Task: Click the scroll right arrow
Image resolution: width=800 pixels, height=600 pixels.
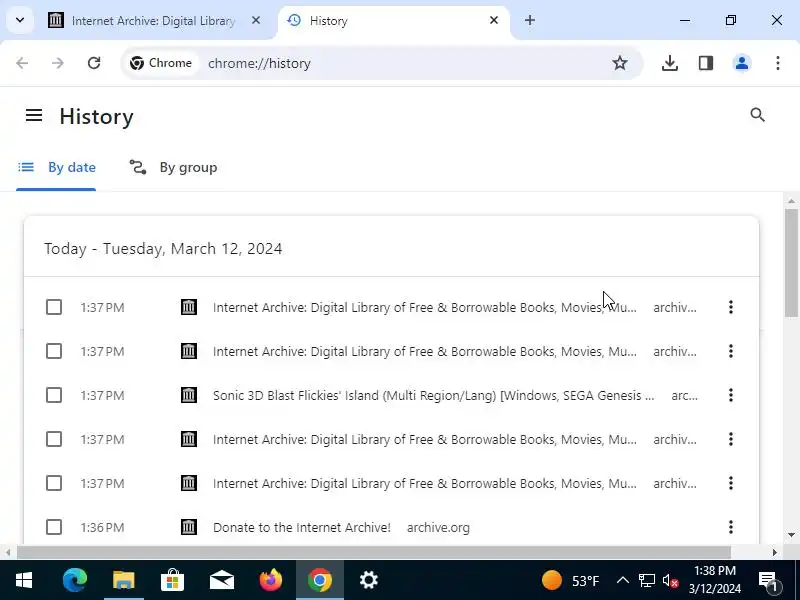Action: pyautogui.click(x=774, y=553)
